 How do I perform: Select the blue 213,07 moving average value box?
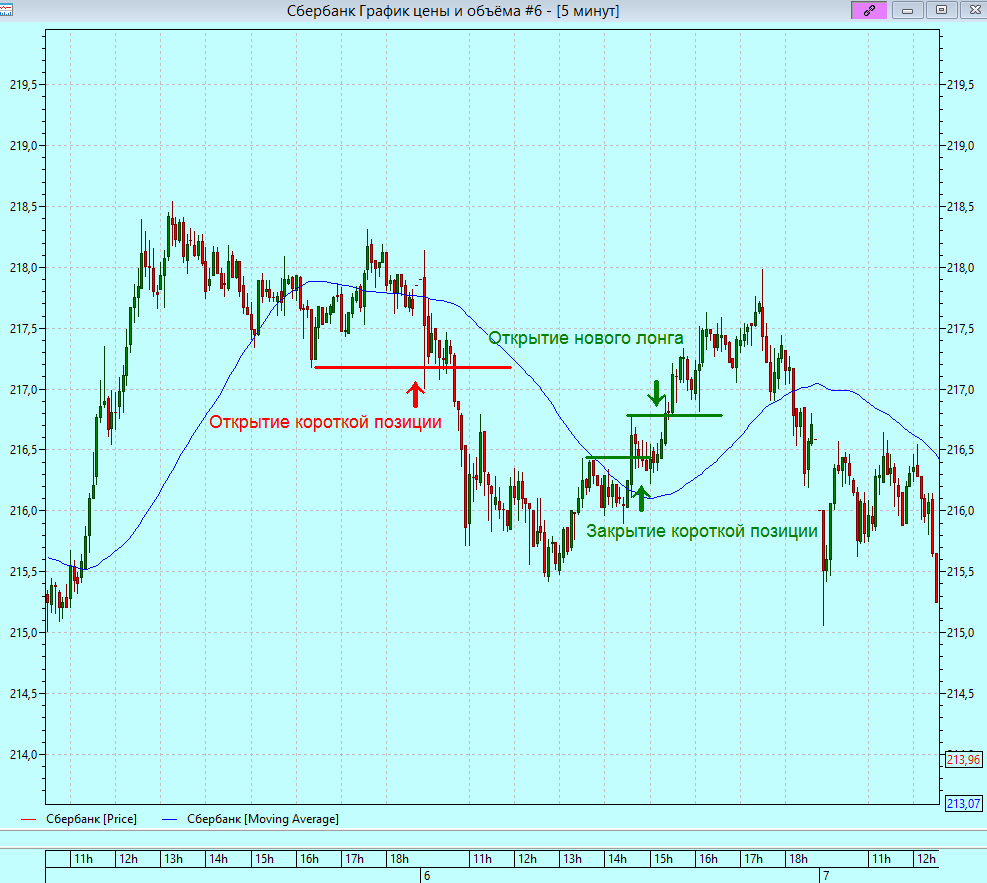(x=964, y=804)
